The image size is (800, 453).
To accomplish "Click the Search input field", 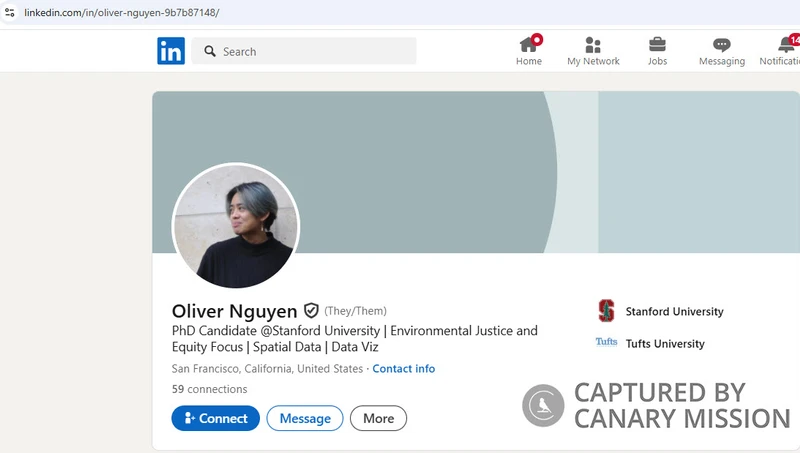I will point(304,51).
